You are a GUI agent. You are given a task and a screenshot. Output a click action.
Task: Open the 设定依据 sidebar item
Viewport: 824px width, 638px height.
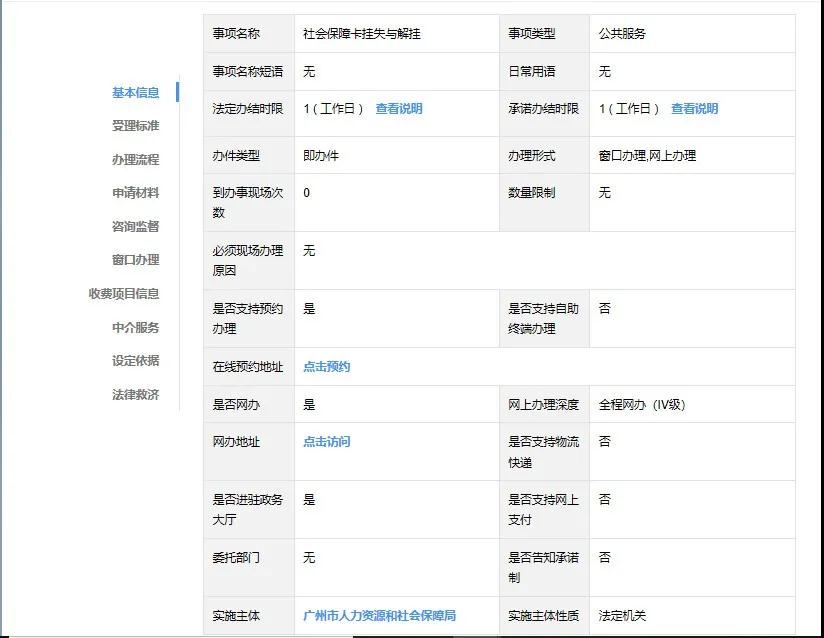pos(136,361)
